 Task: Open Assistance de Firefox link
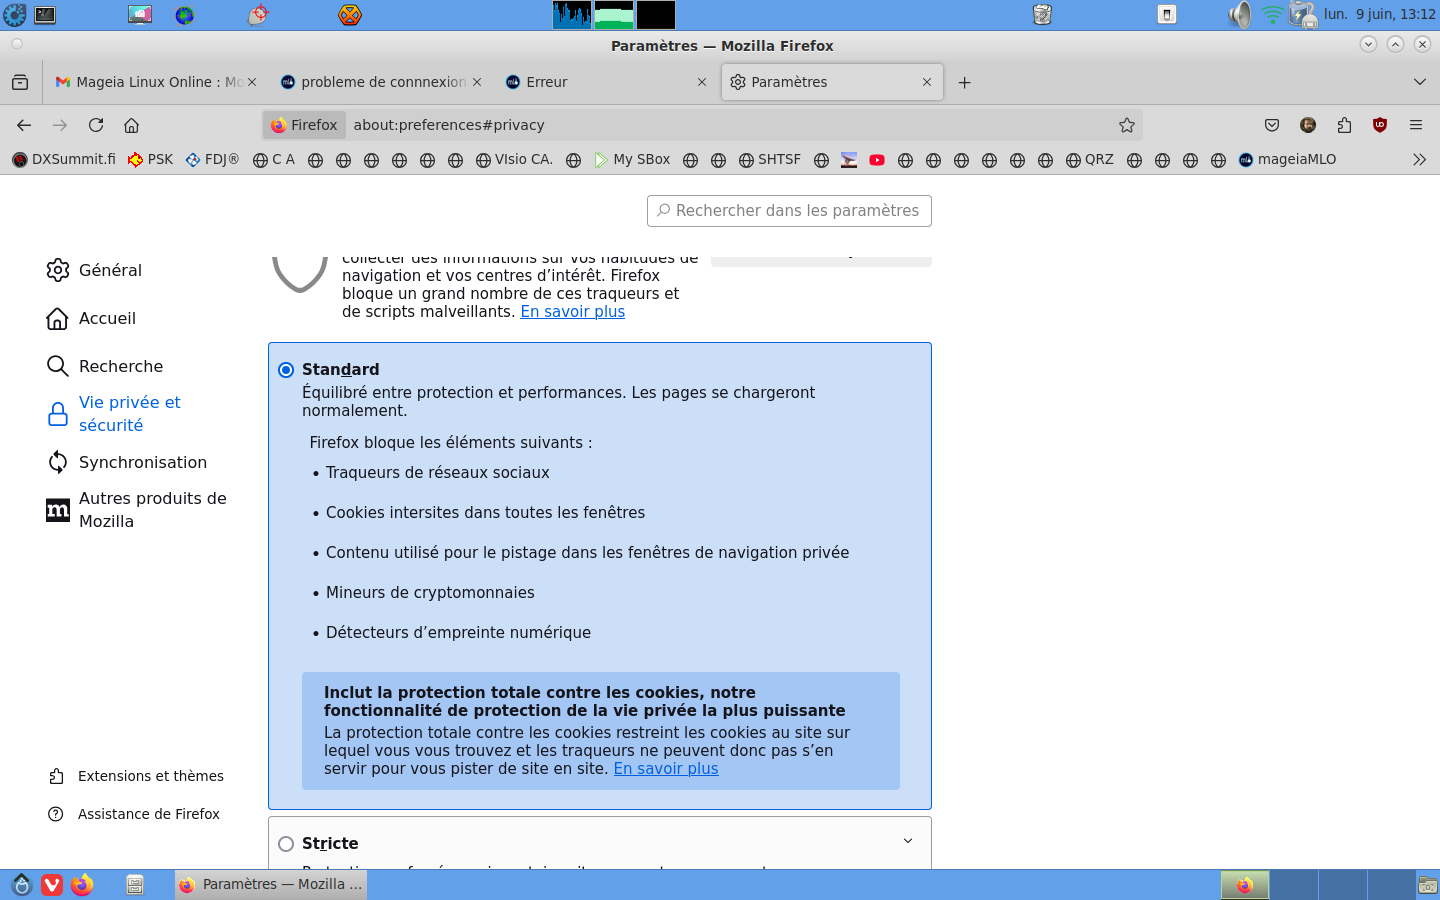pyautogui.click(x=134, y=814)
